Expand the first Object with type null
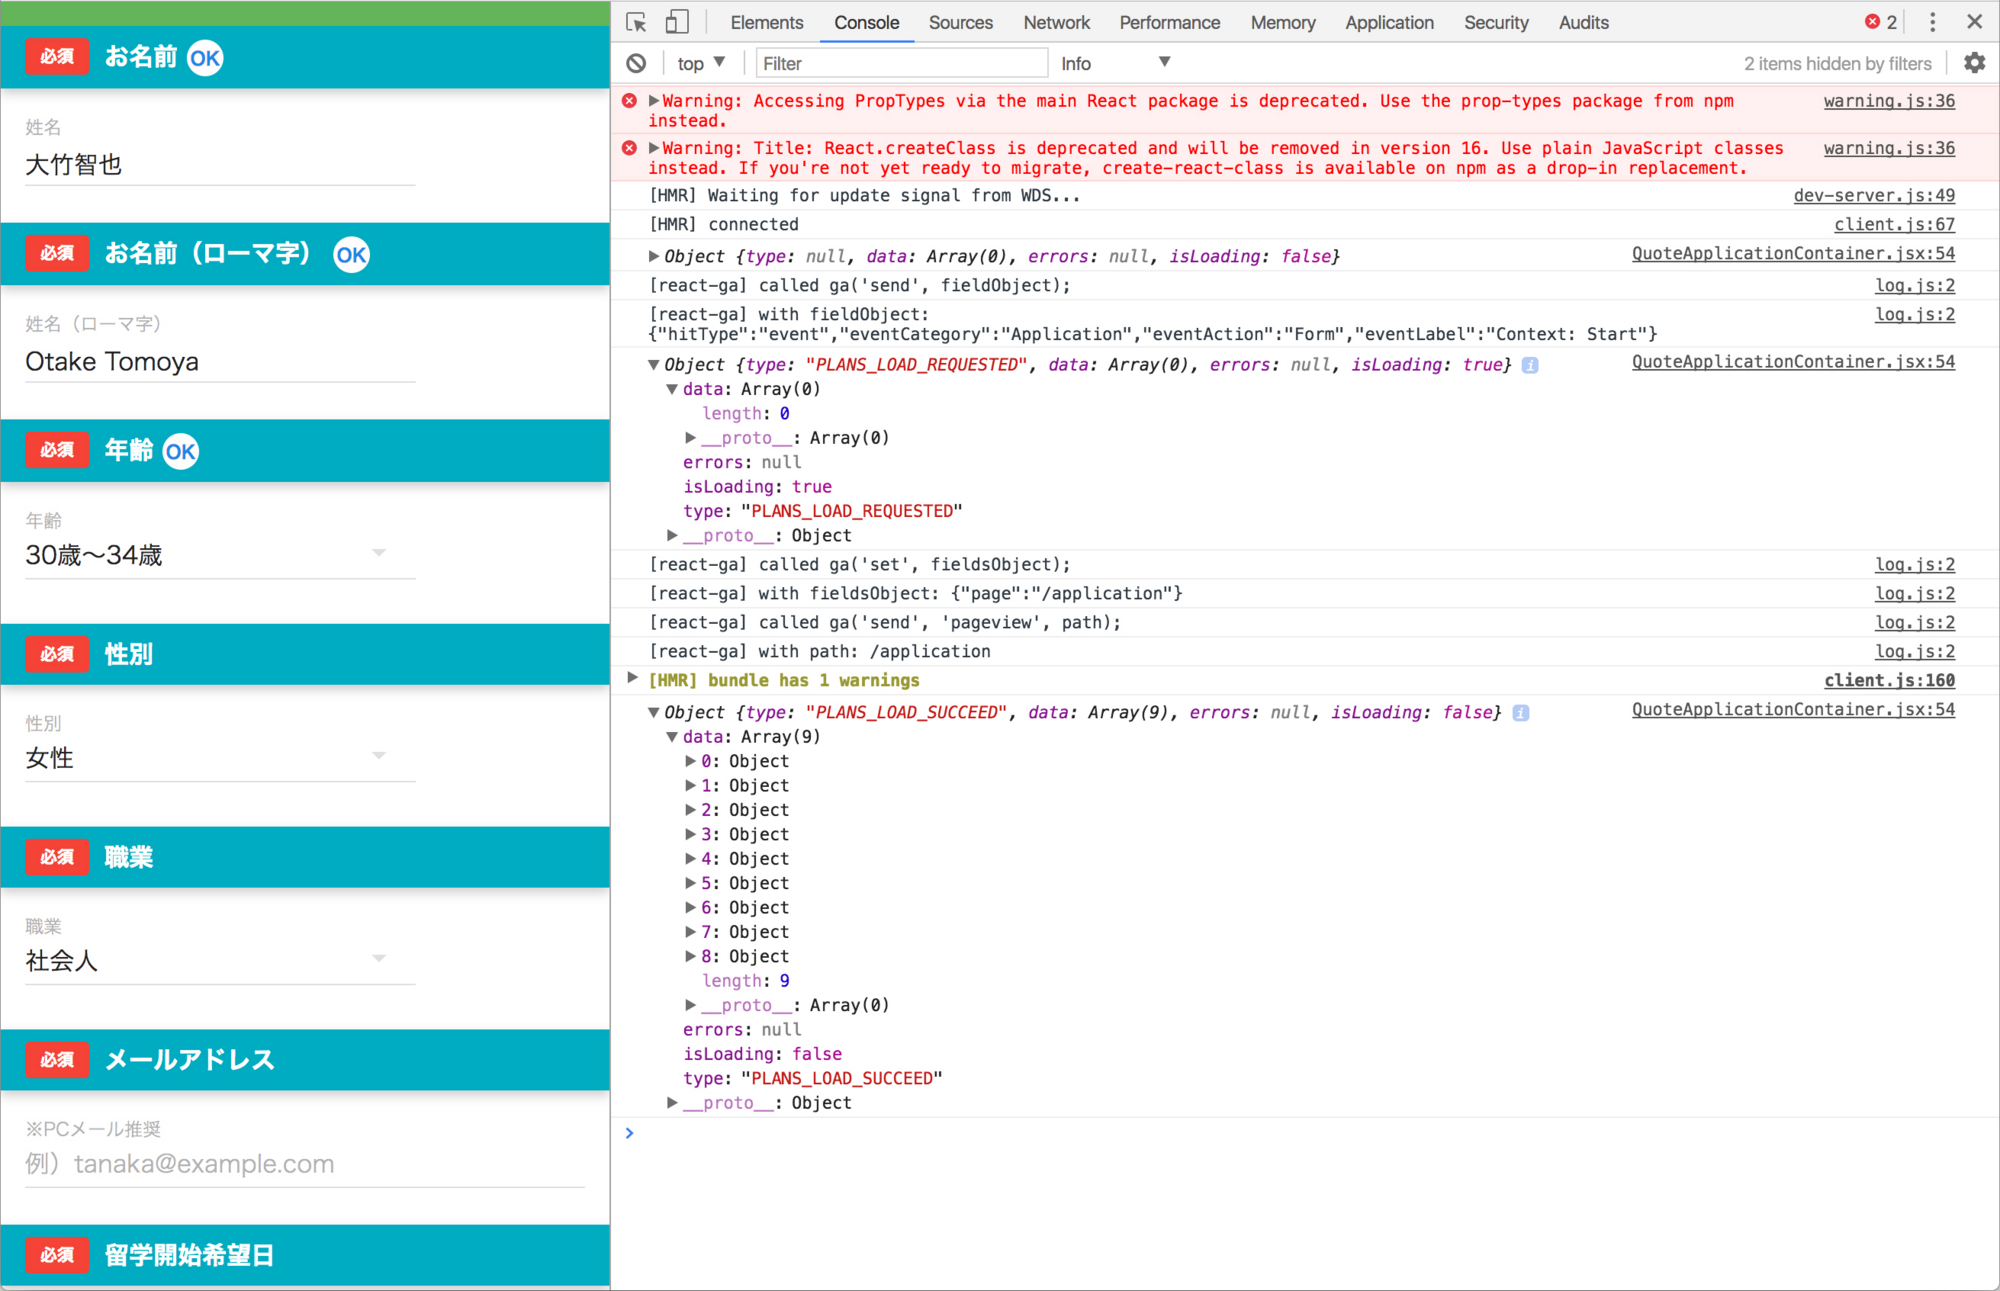The image size is (2000, 1291). [x=654, y=257]
